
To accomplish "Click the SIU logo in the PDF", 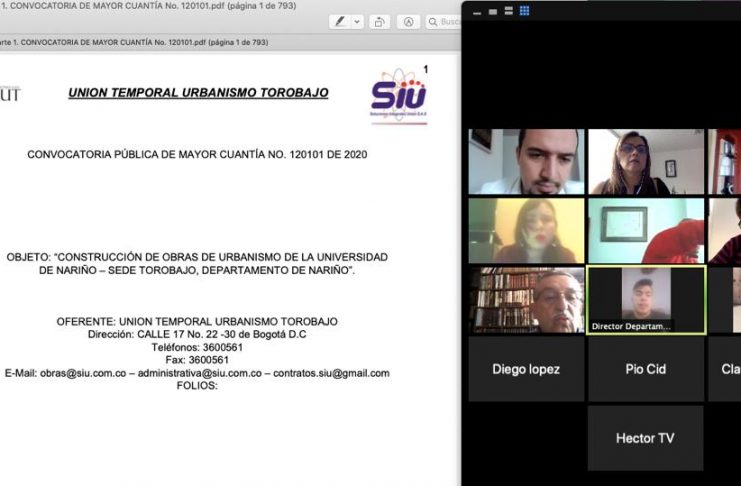I will coord(399,96).
